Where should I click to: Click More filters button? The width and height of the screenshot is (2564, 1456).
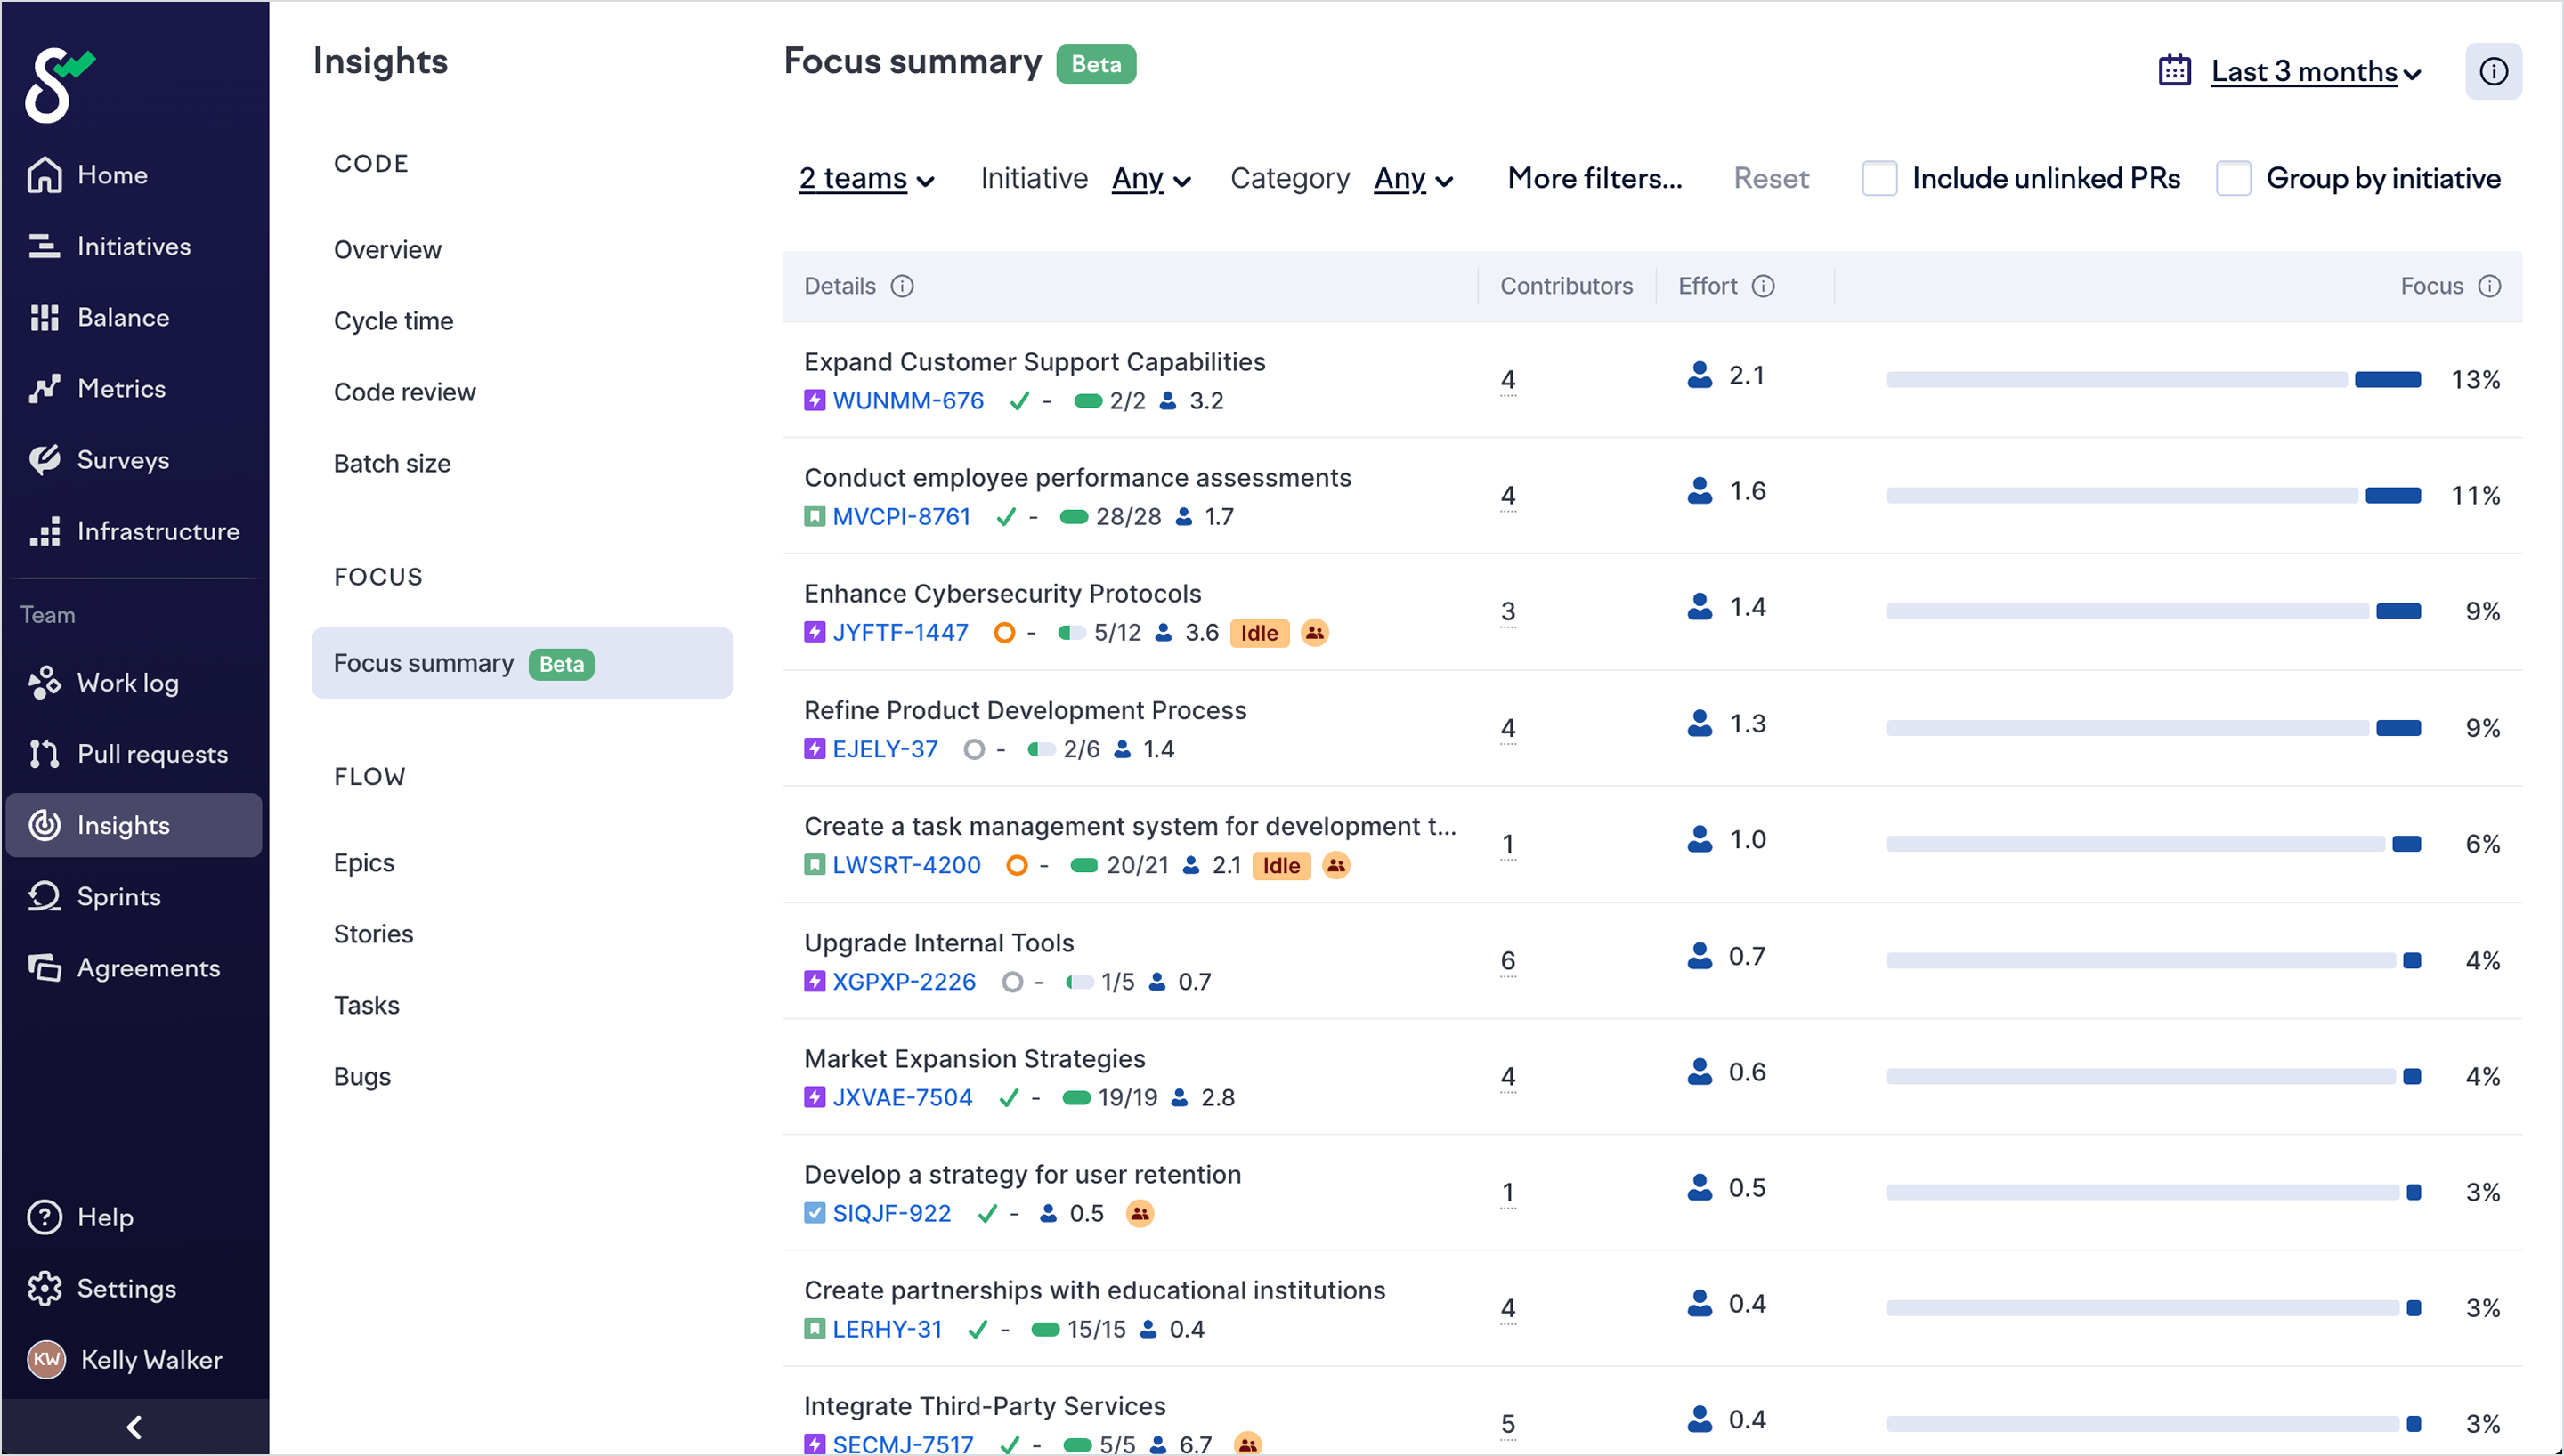(1594, 178)
